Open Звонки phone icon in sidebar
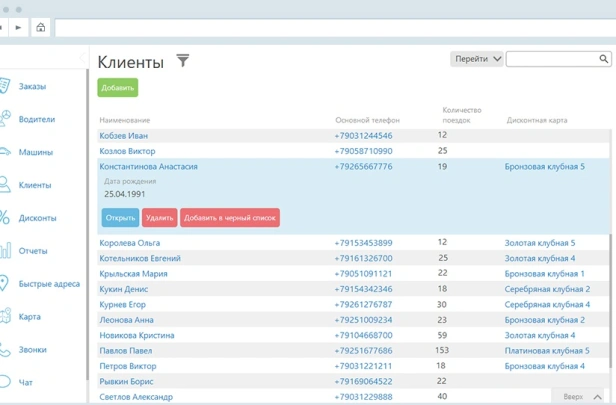Image resolution: width=616 pixels, height=405 pixels. [5, 350]
